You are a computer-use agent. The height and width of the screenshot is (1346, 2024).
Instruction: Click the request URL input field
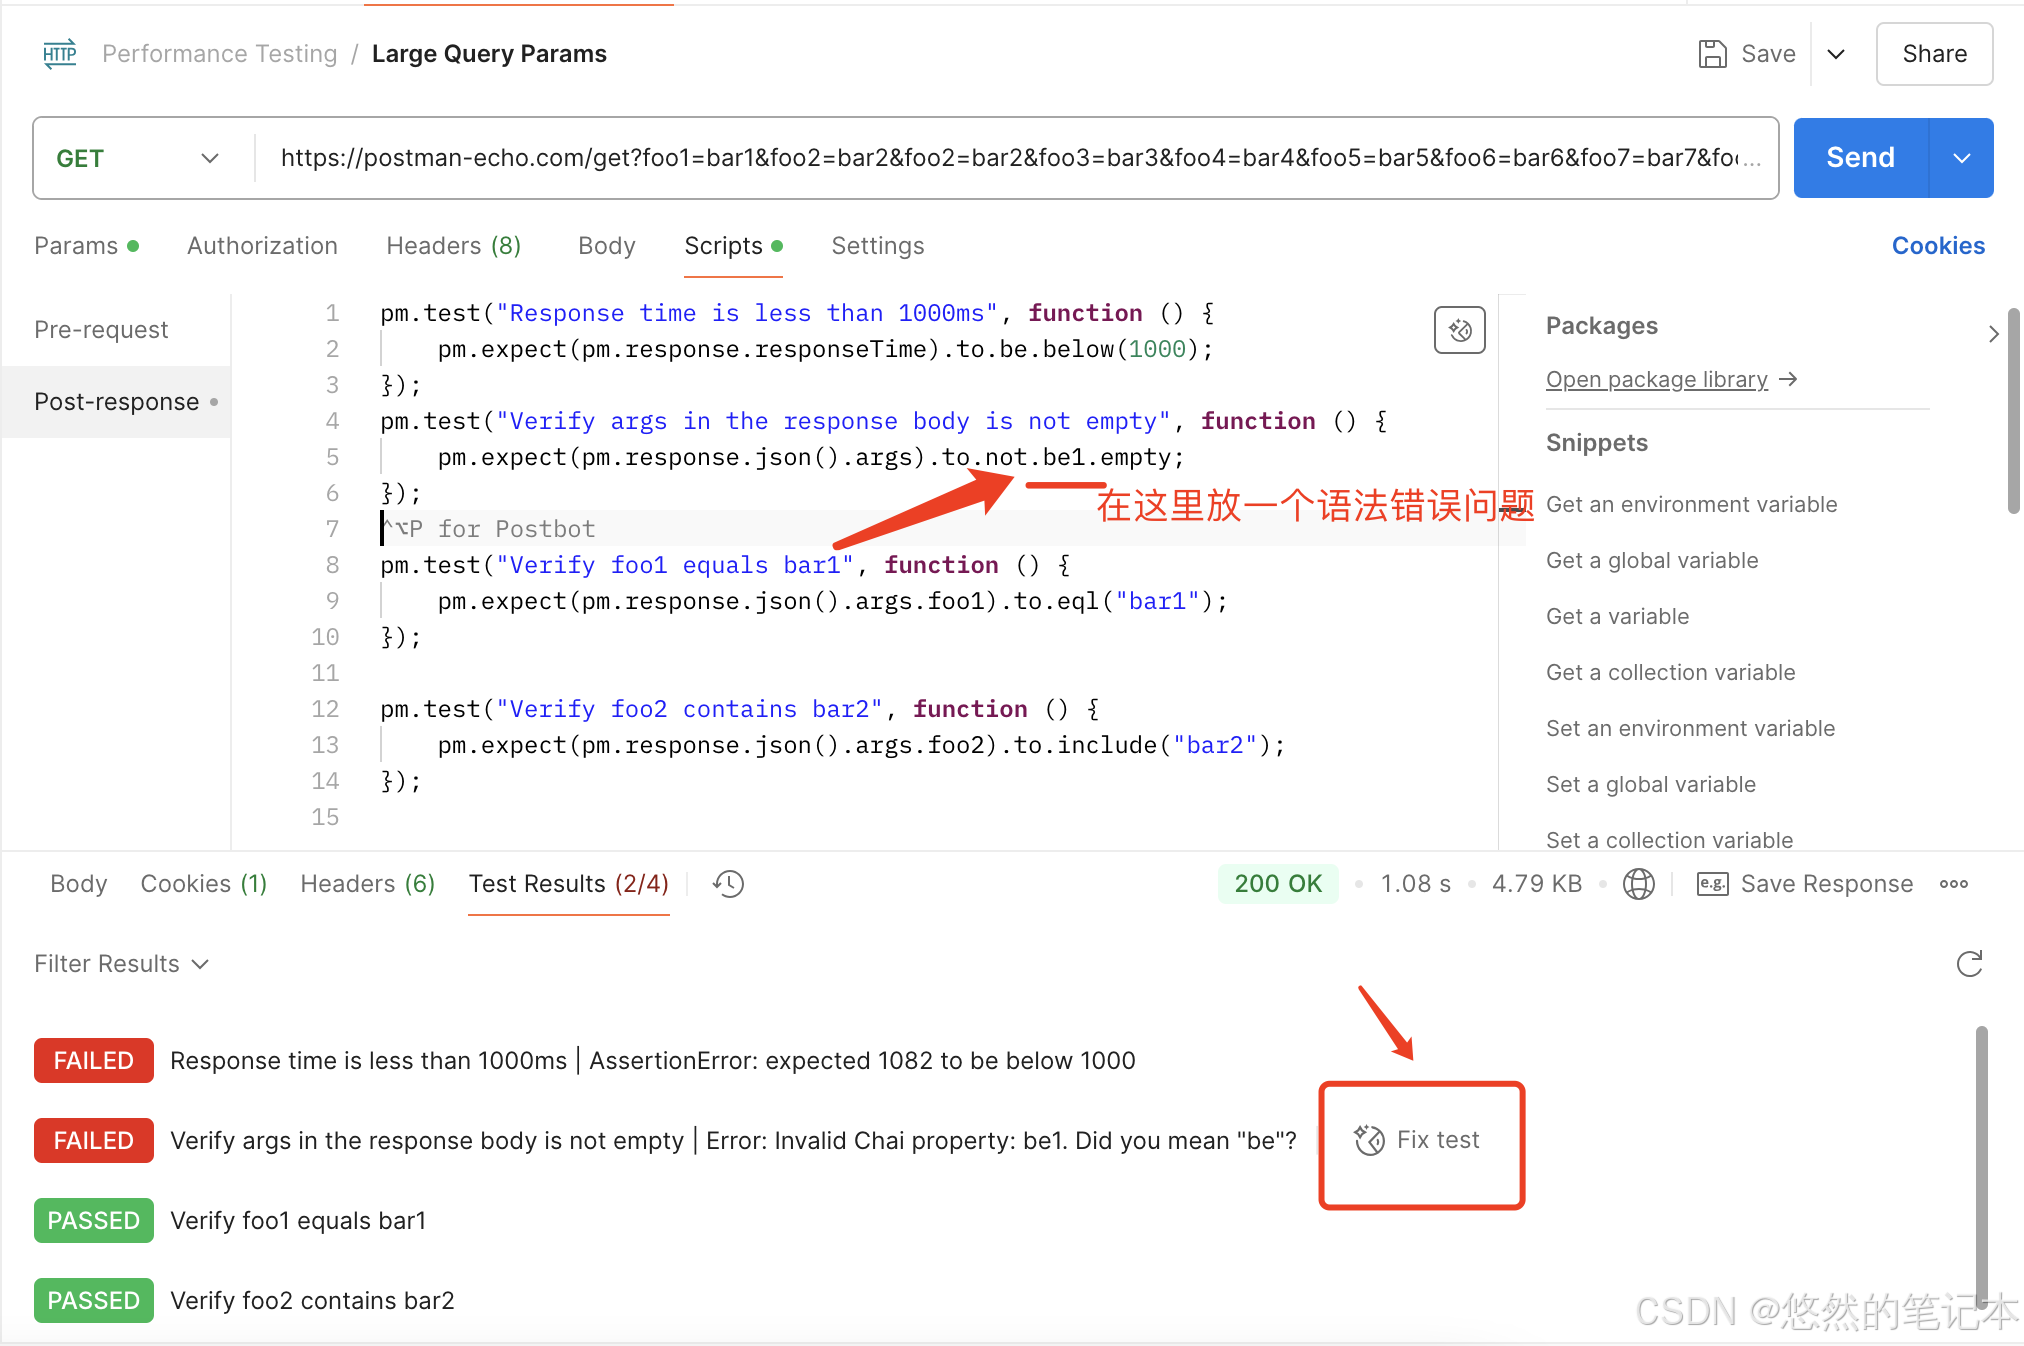1010,158
